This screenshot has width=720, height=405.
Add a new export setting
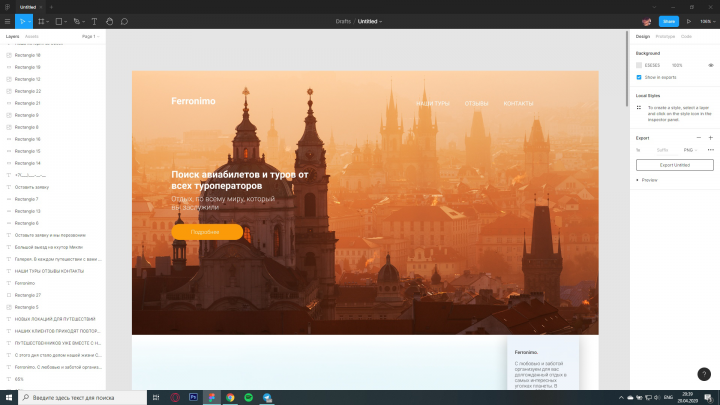coord(710,138)
